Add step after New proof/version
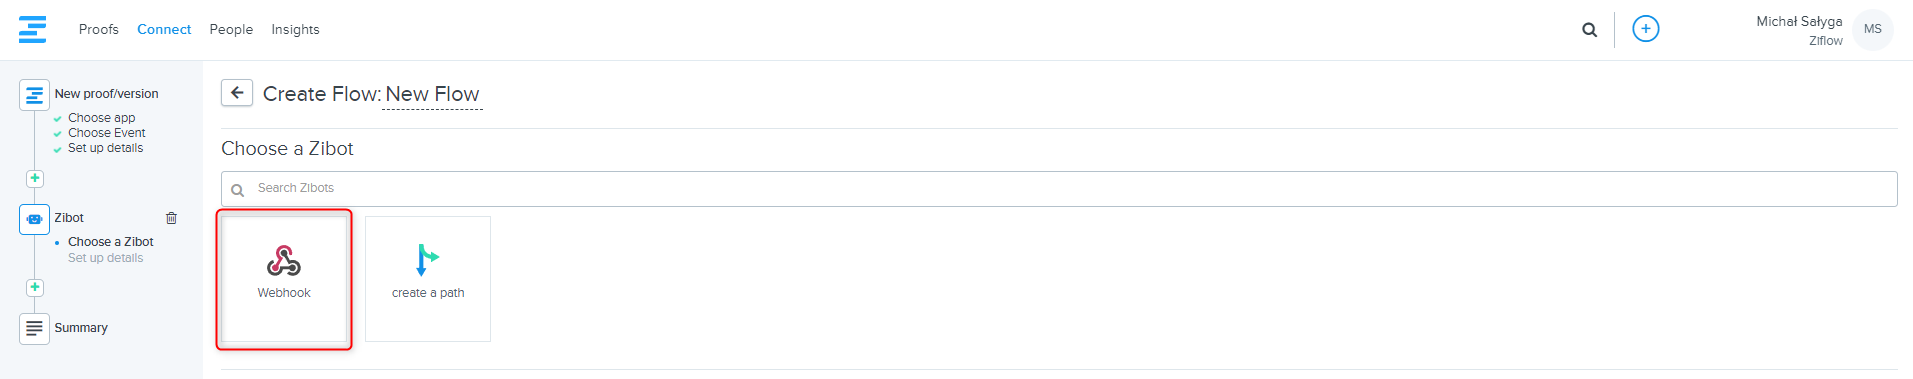The image size is (1913, 379). 35,178
